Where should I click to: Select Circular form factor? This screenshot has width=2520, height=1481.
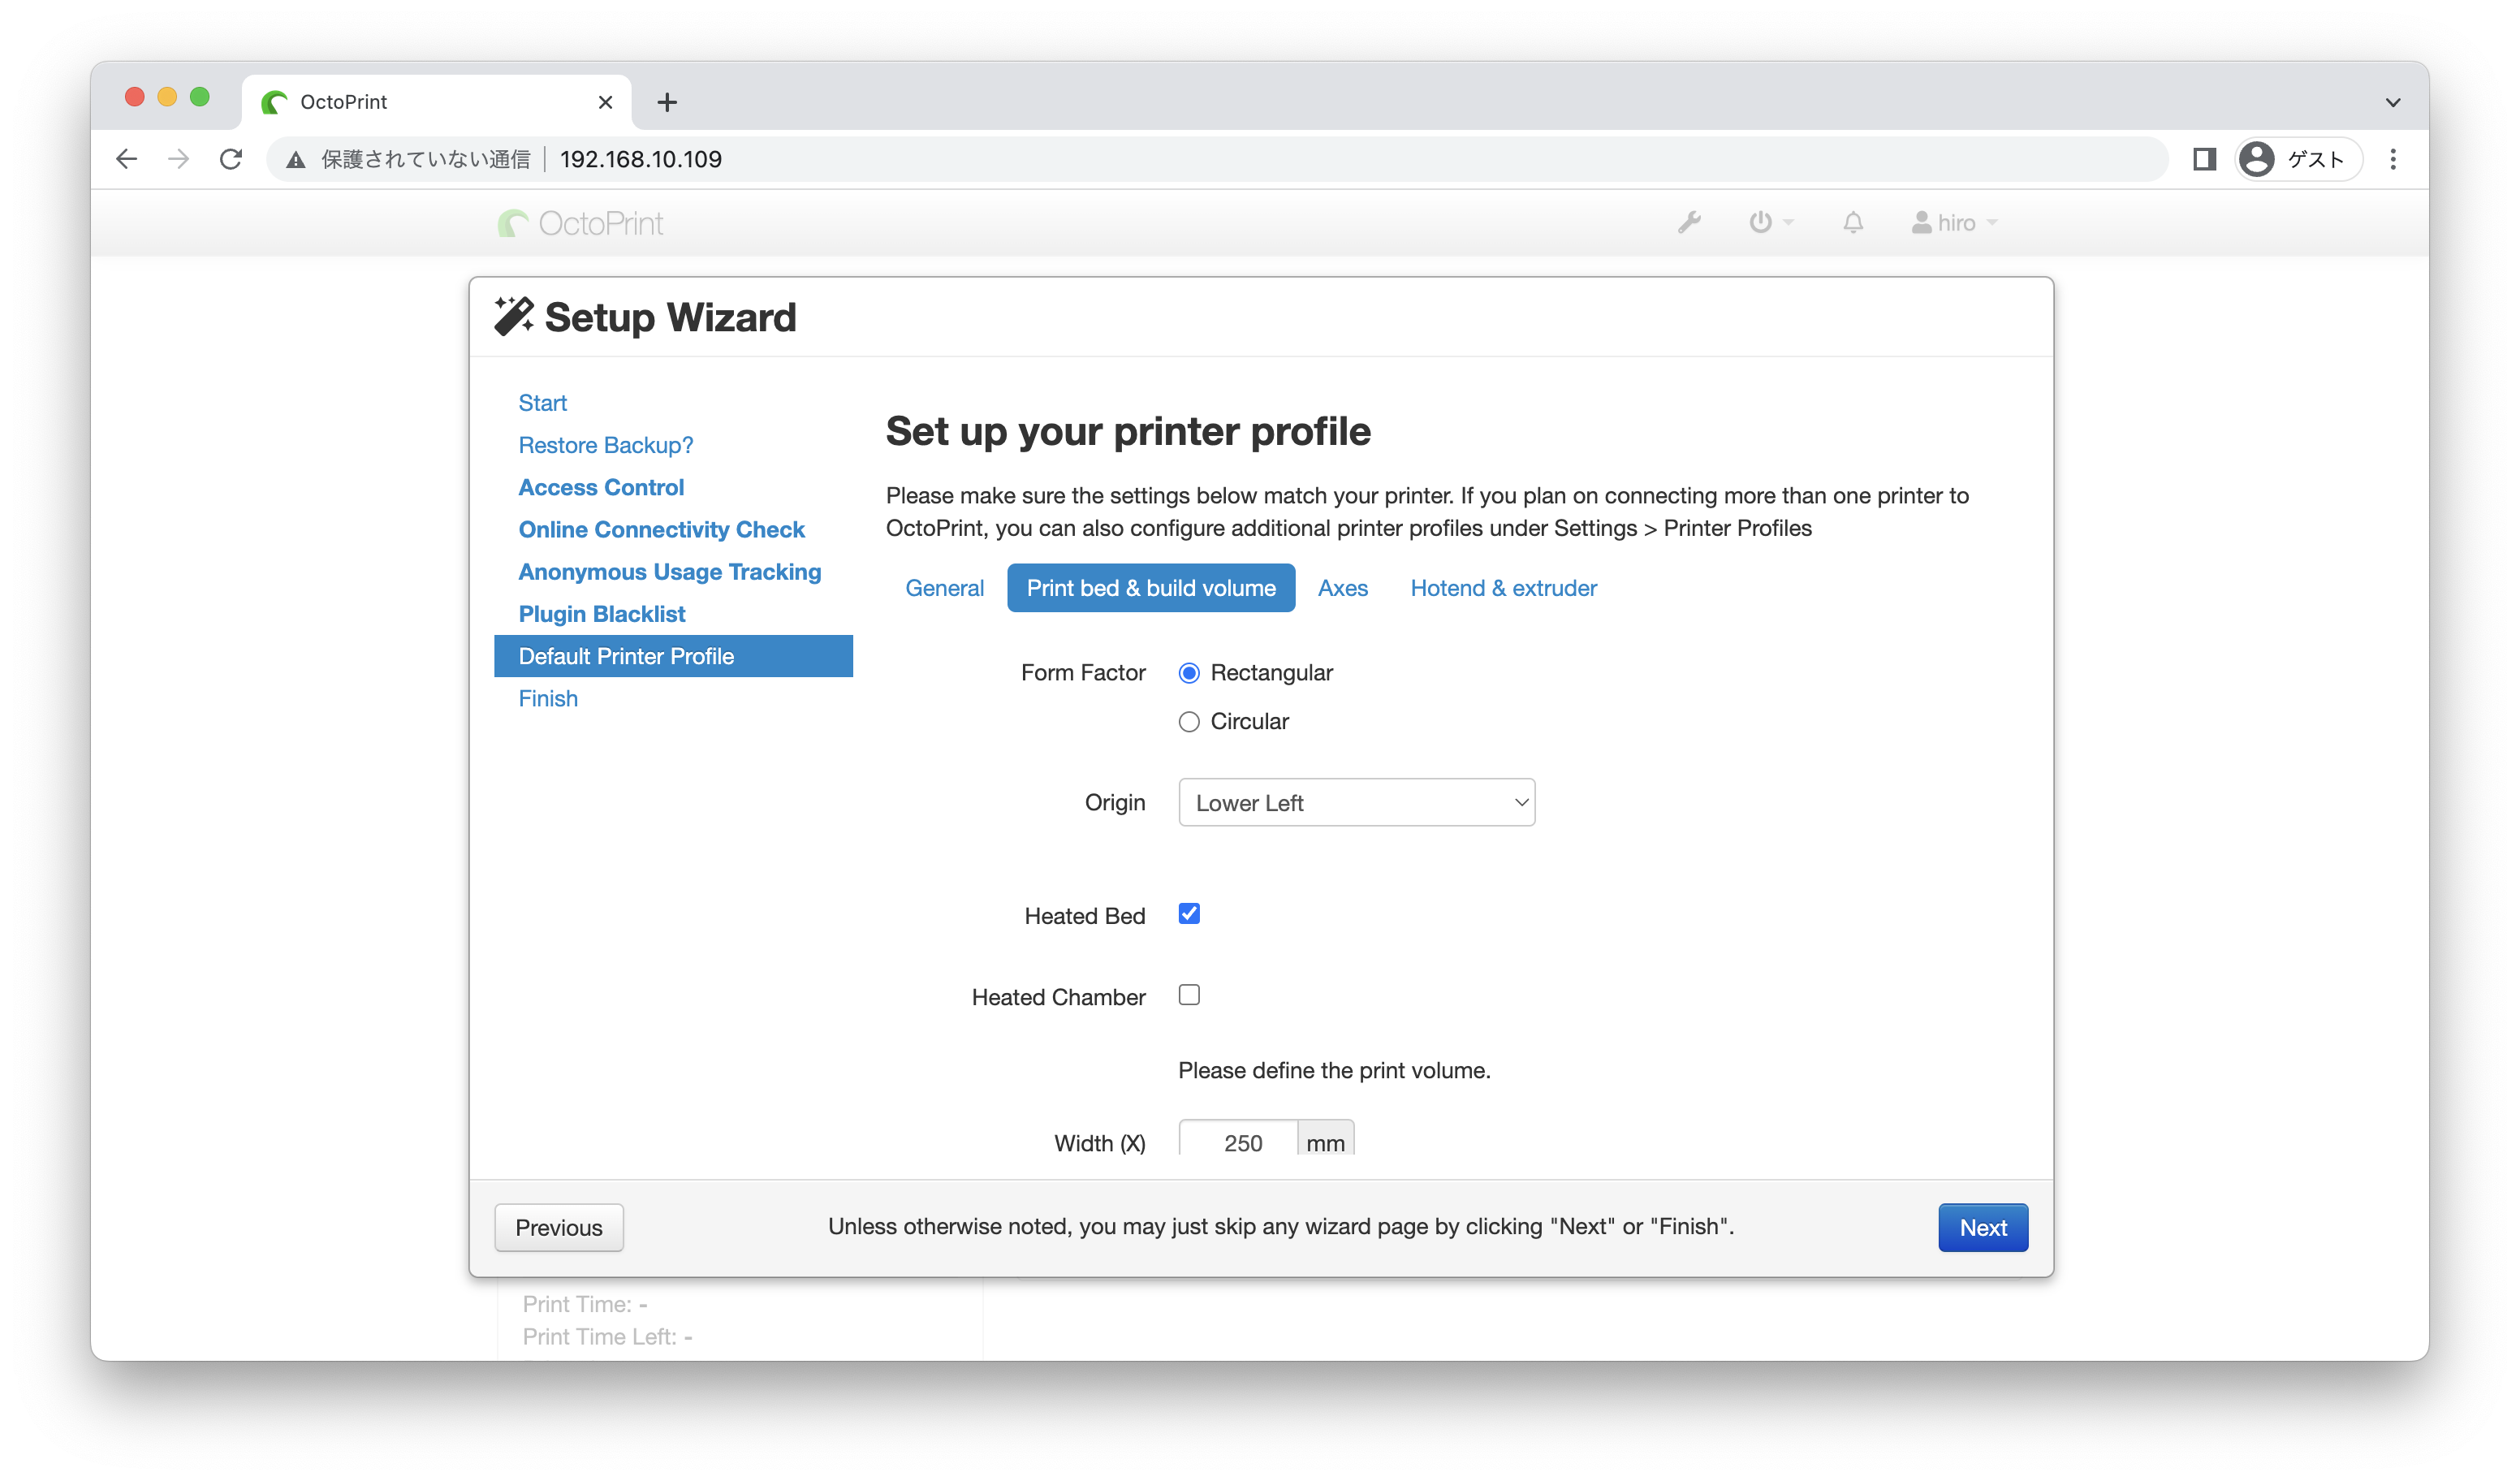(x=1189, y=722)
